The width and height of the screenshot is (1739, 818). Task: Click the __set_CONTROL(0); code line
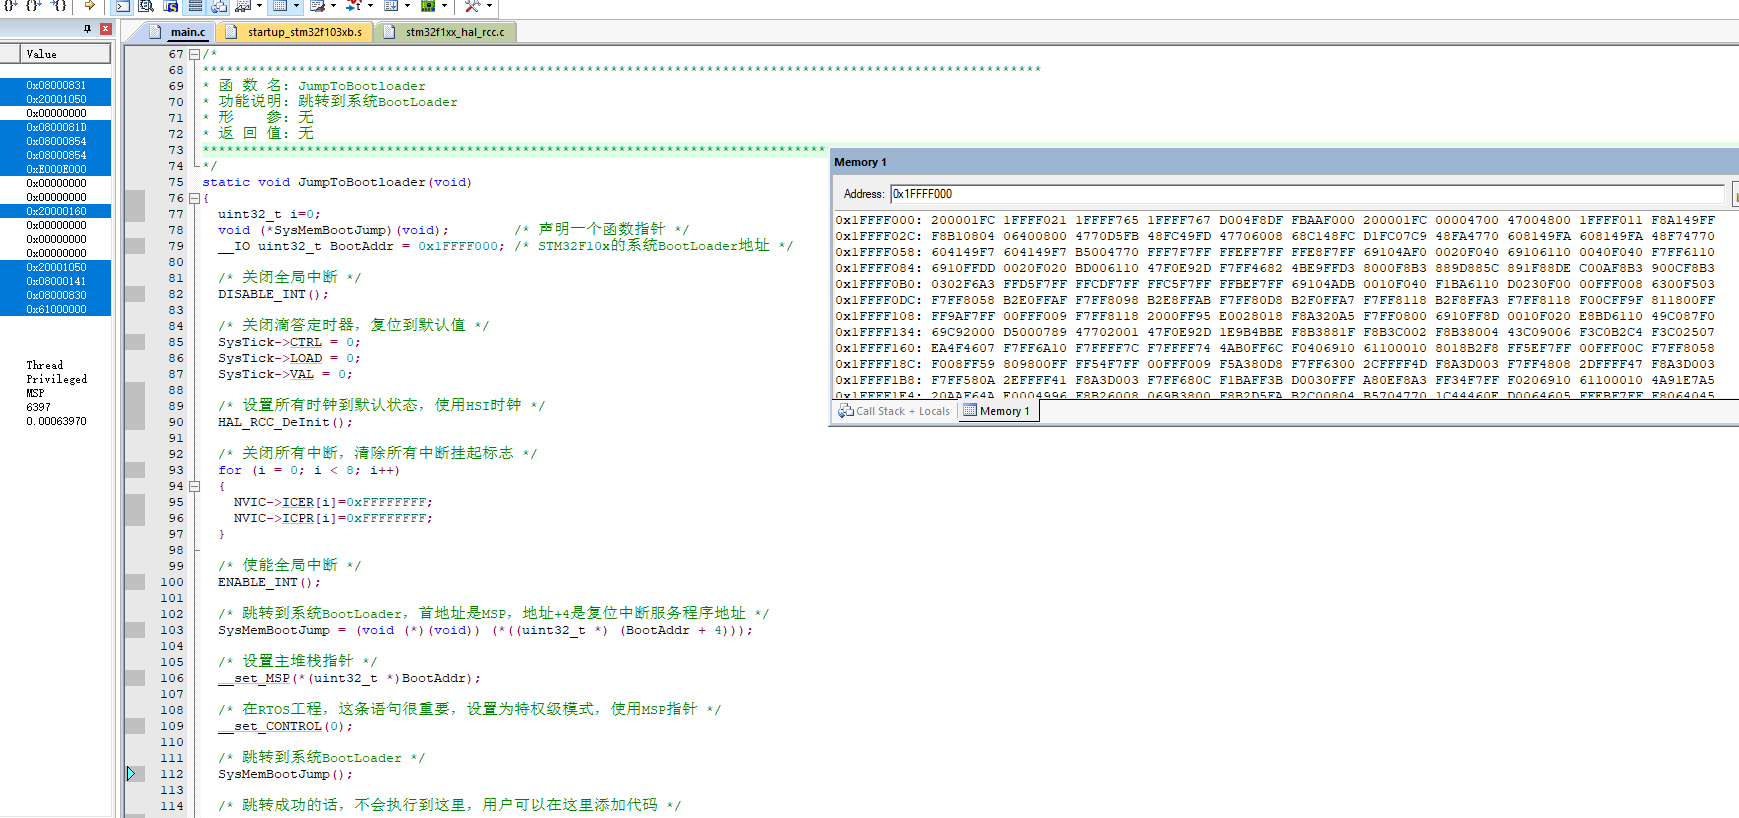click(285, 726)
